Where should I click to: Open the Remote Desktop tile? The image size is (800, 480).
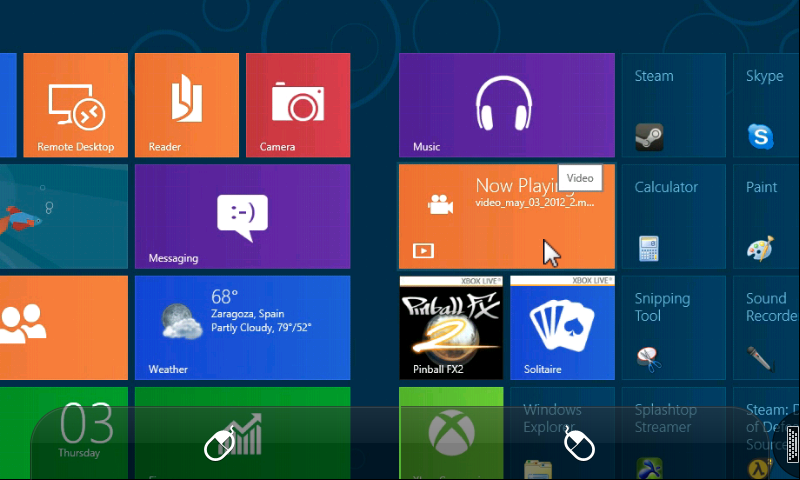coord(76,105)
